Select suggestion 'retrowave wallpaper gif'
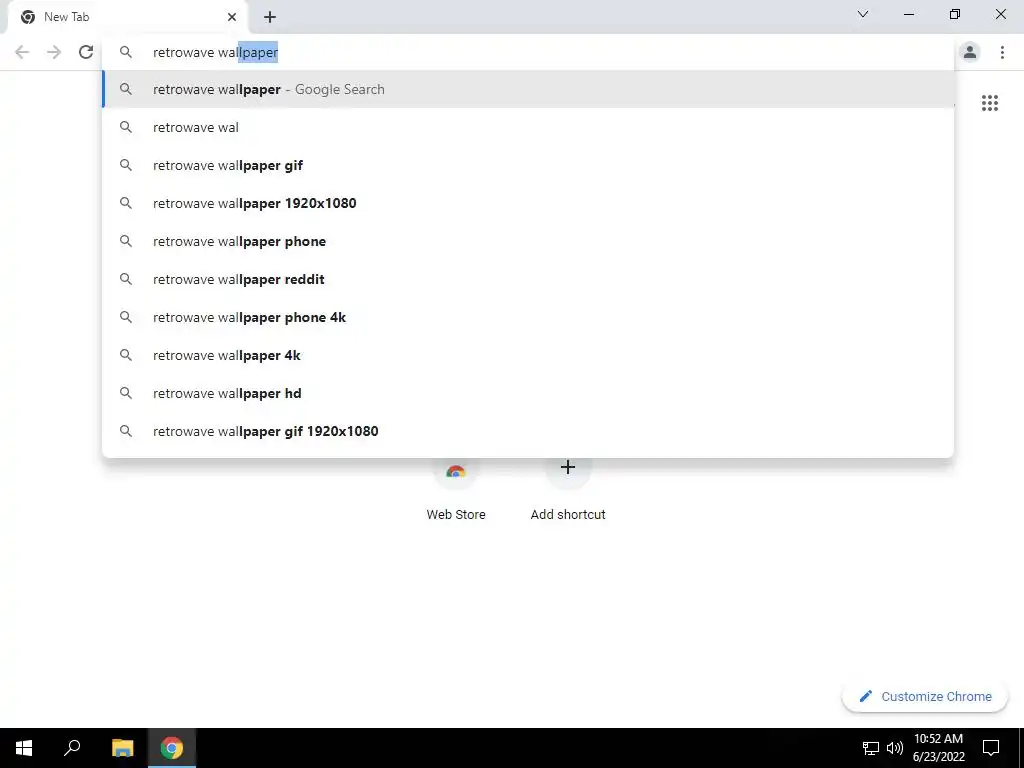Image resolution: width=1024 pixels, height=768 pixels. pyautogui.click(x=528, y=165)
